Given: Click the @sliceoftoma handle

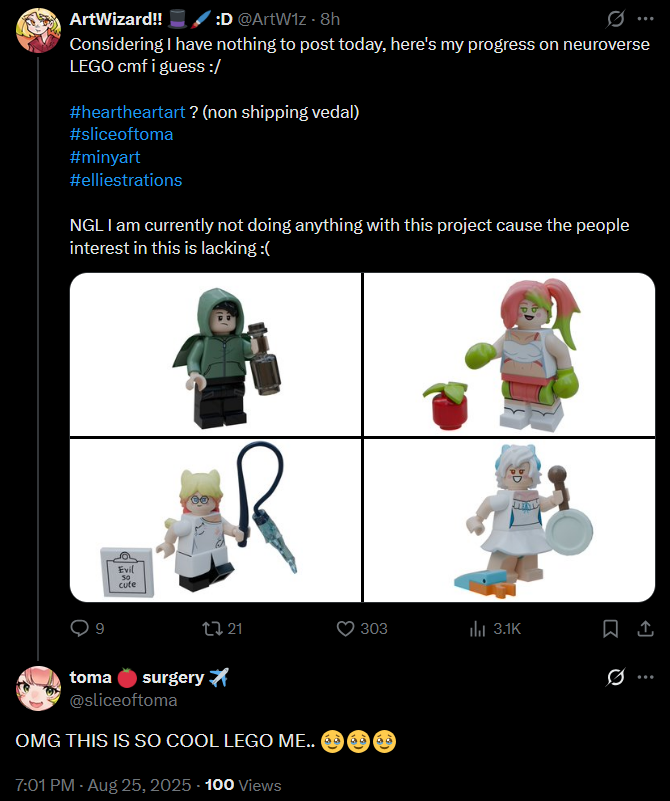Looking at the screenshot, I should (x=123, y=700).
